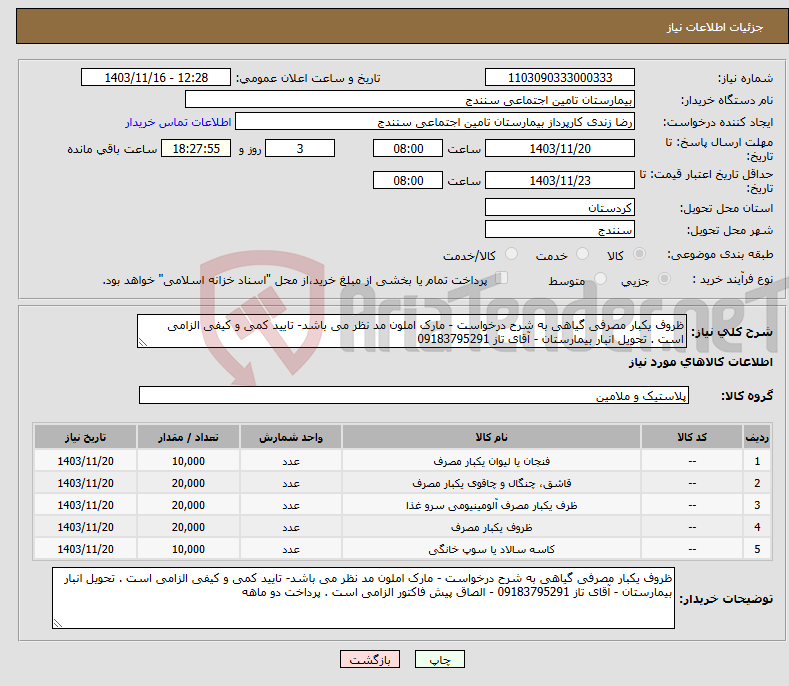The width and height of the screenshot is (789, 686).
Task: Click the price validity date 1403/11/23 field
Action: click(x=560, y=180)
